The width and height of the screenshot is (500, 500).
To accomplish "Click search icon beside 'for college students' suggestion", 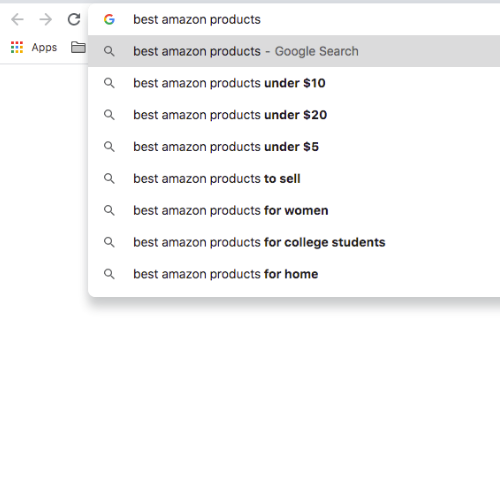I will pos(109,242).
